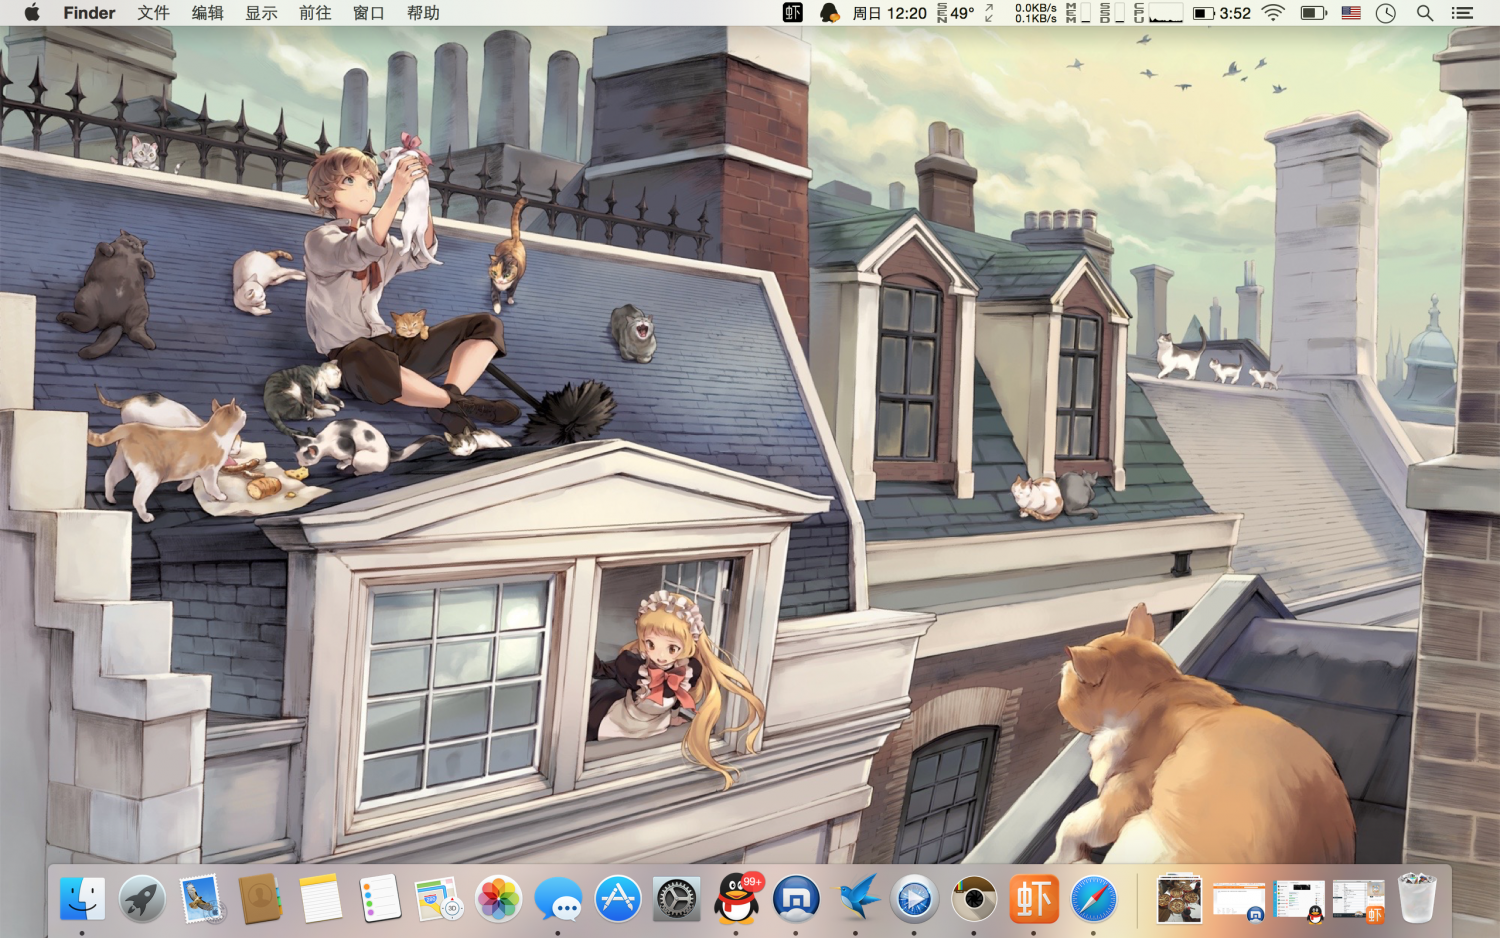Click the network speed KB/s monitor
This screenshot has height=938, width=1500.
(x=1035, y=13)
